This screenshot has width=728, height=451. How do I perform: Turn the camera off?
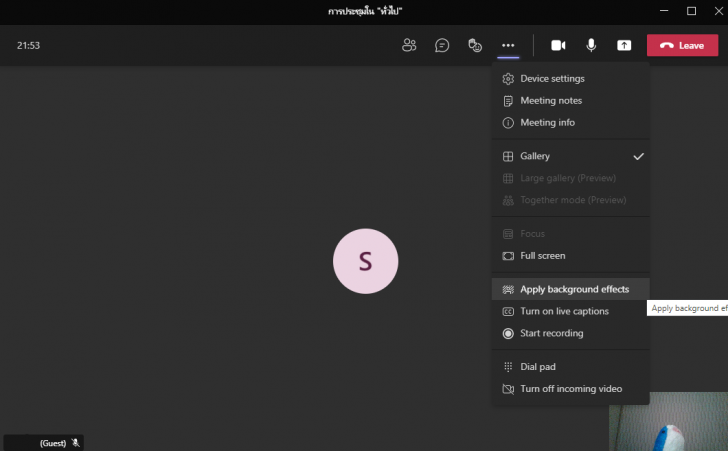coord(558,46)
